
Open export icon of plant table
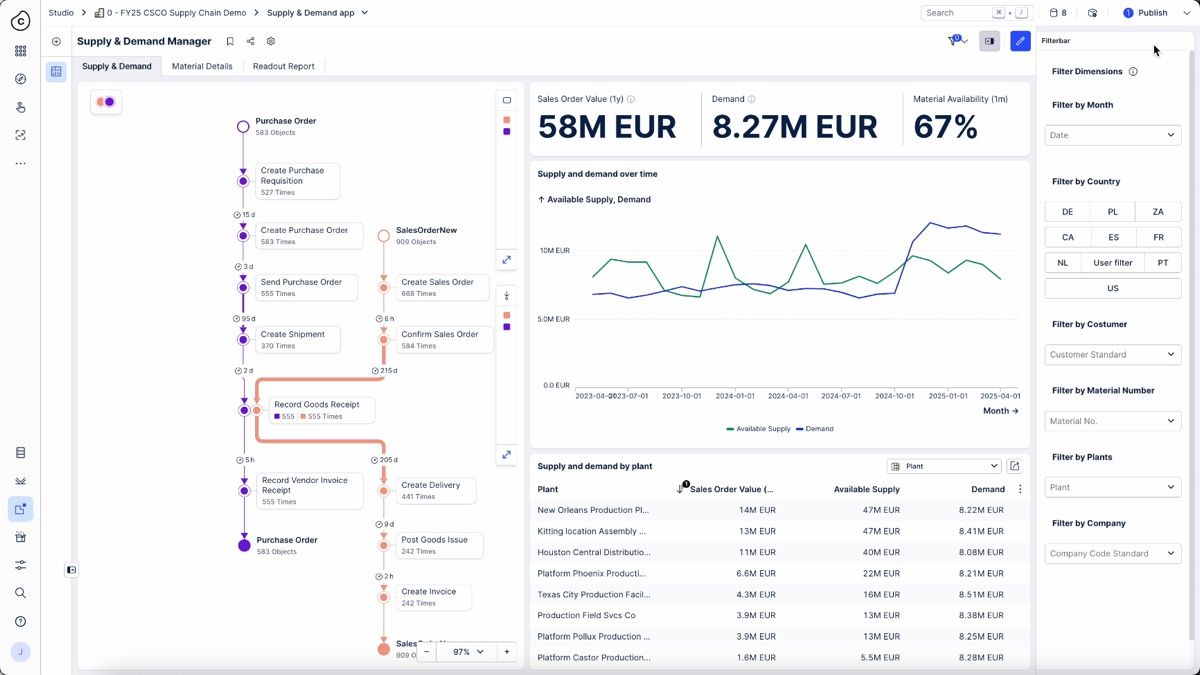tap(1015, 466)
